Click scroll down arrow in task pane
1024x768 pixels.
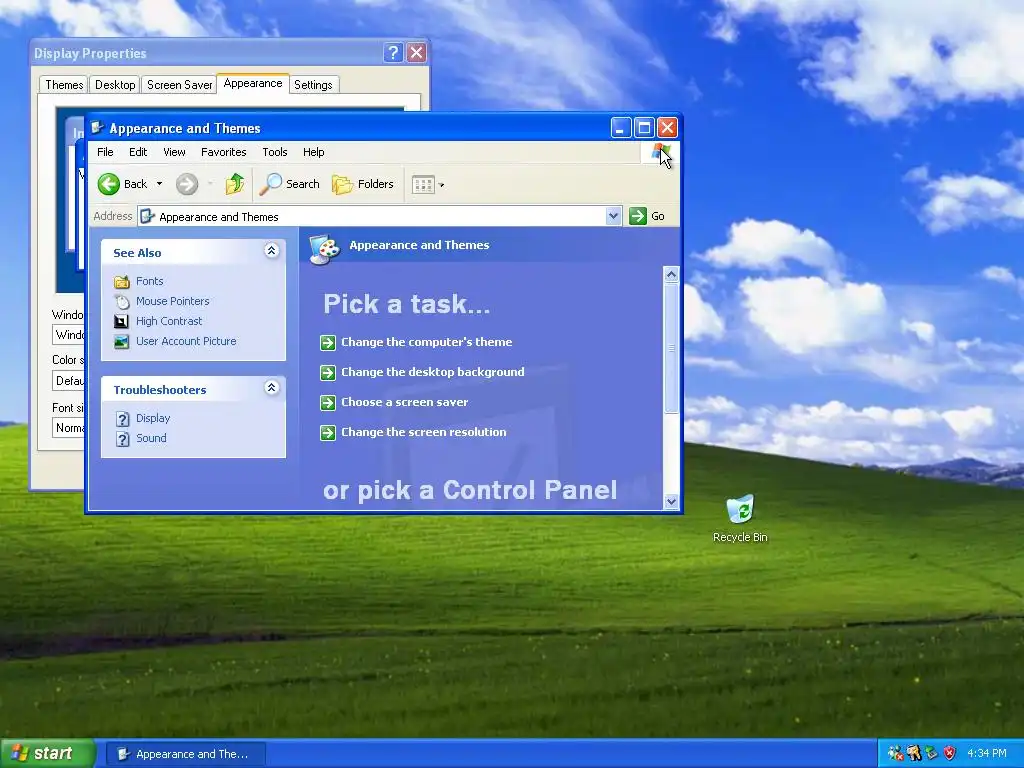pyautogui.click(x=671, y=501)
